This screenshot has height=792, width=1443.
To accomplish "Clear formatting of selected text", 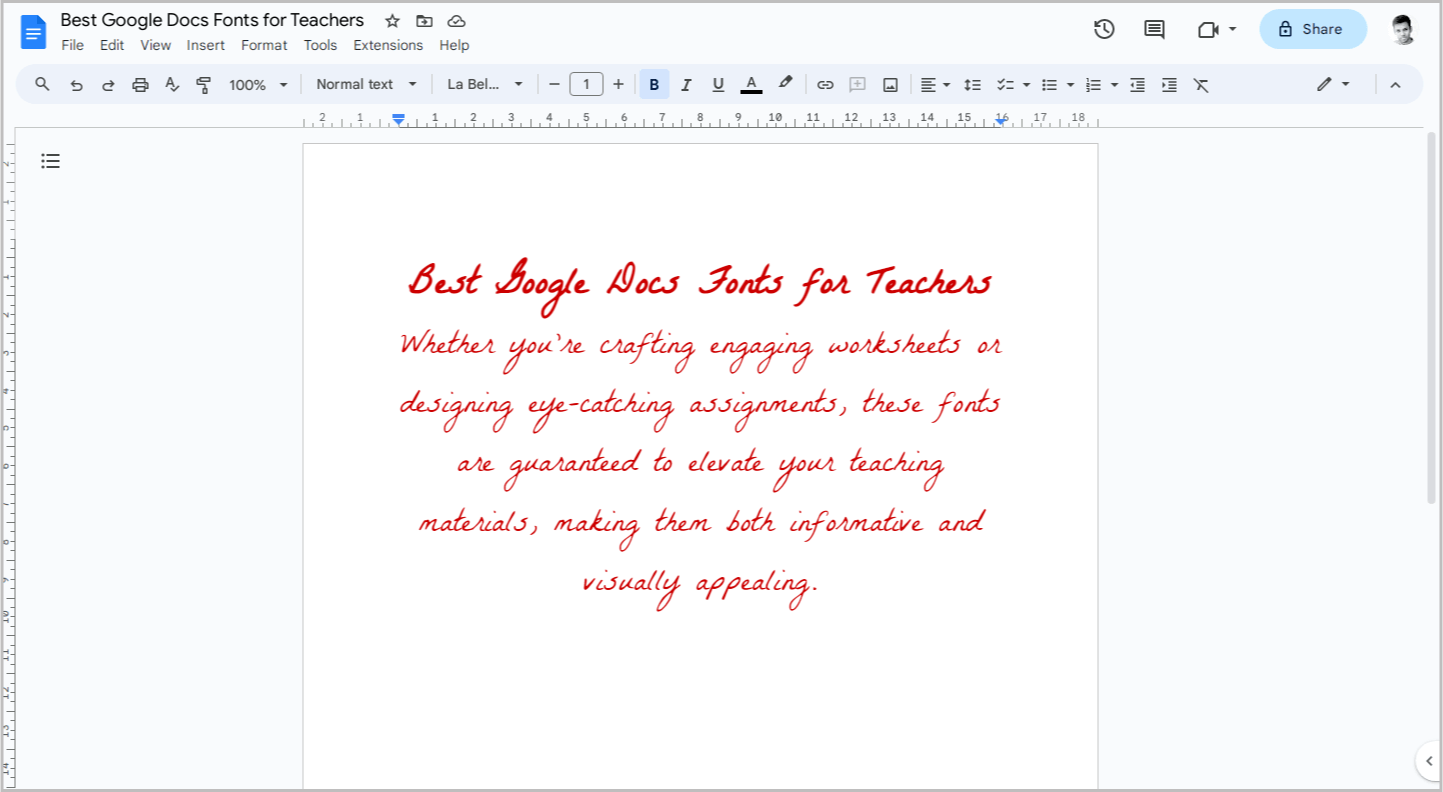I will pyautogui.click(x=1201, y=84).
